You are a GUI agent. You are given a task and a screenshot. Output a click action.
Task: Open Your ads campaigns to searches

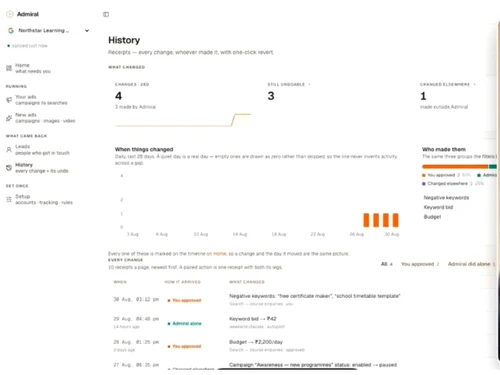click(x=41, y=100)
